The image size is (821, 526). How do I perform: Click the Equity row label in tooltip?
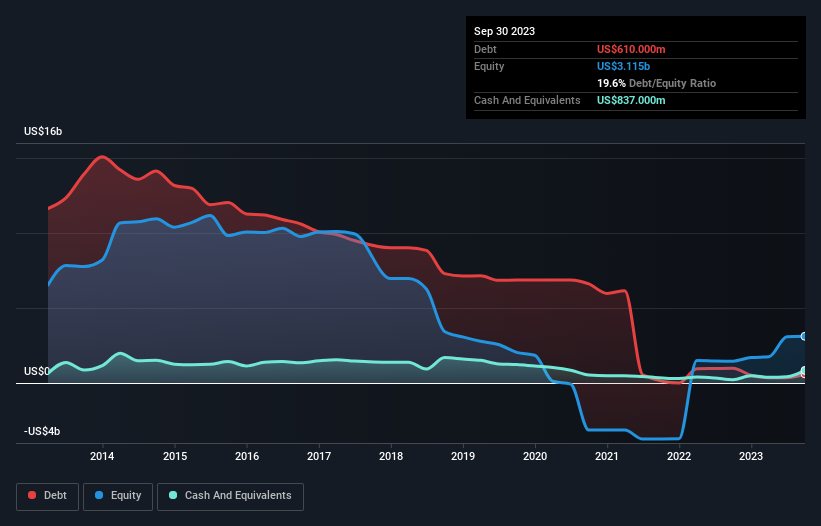click(x=489, y=66)
